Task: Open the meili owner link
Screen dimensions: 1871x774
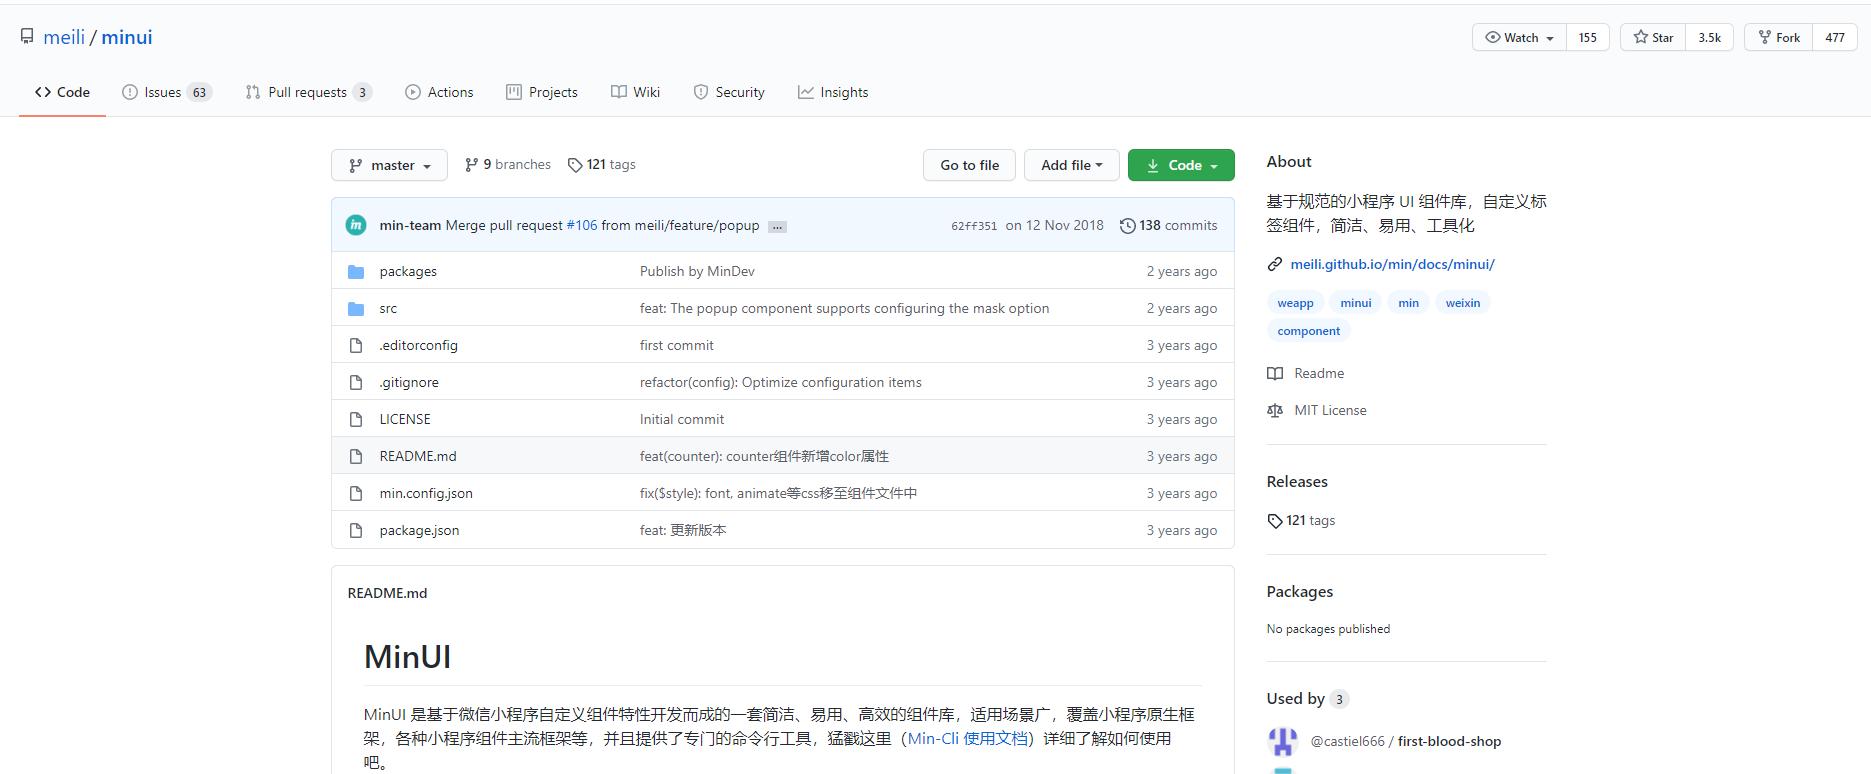Action: [64, 37]
